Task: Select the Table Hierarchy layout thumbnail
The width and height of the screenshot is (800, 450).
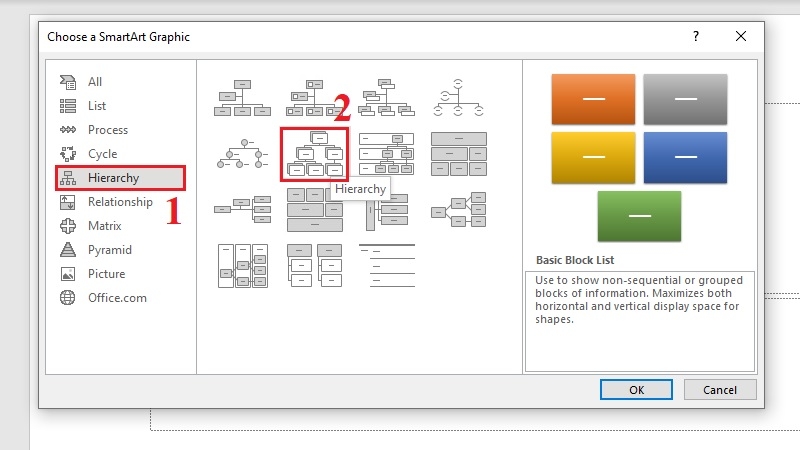Action: point(459,154)
